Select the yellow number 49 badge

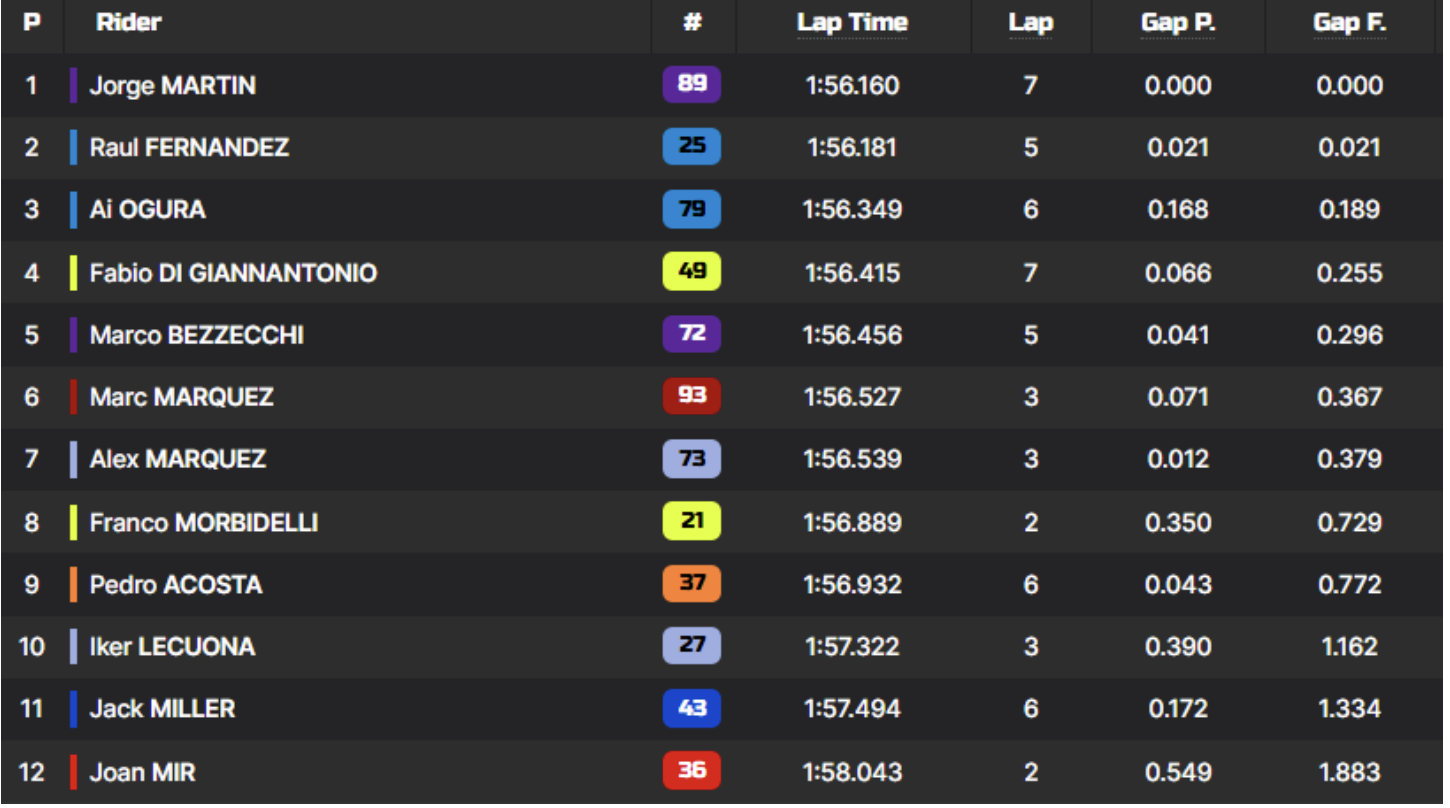[x=691, y=272]
